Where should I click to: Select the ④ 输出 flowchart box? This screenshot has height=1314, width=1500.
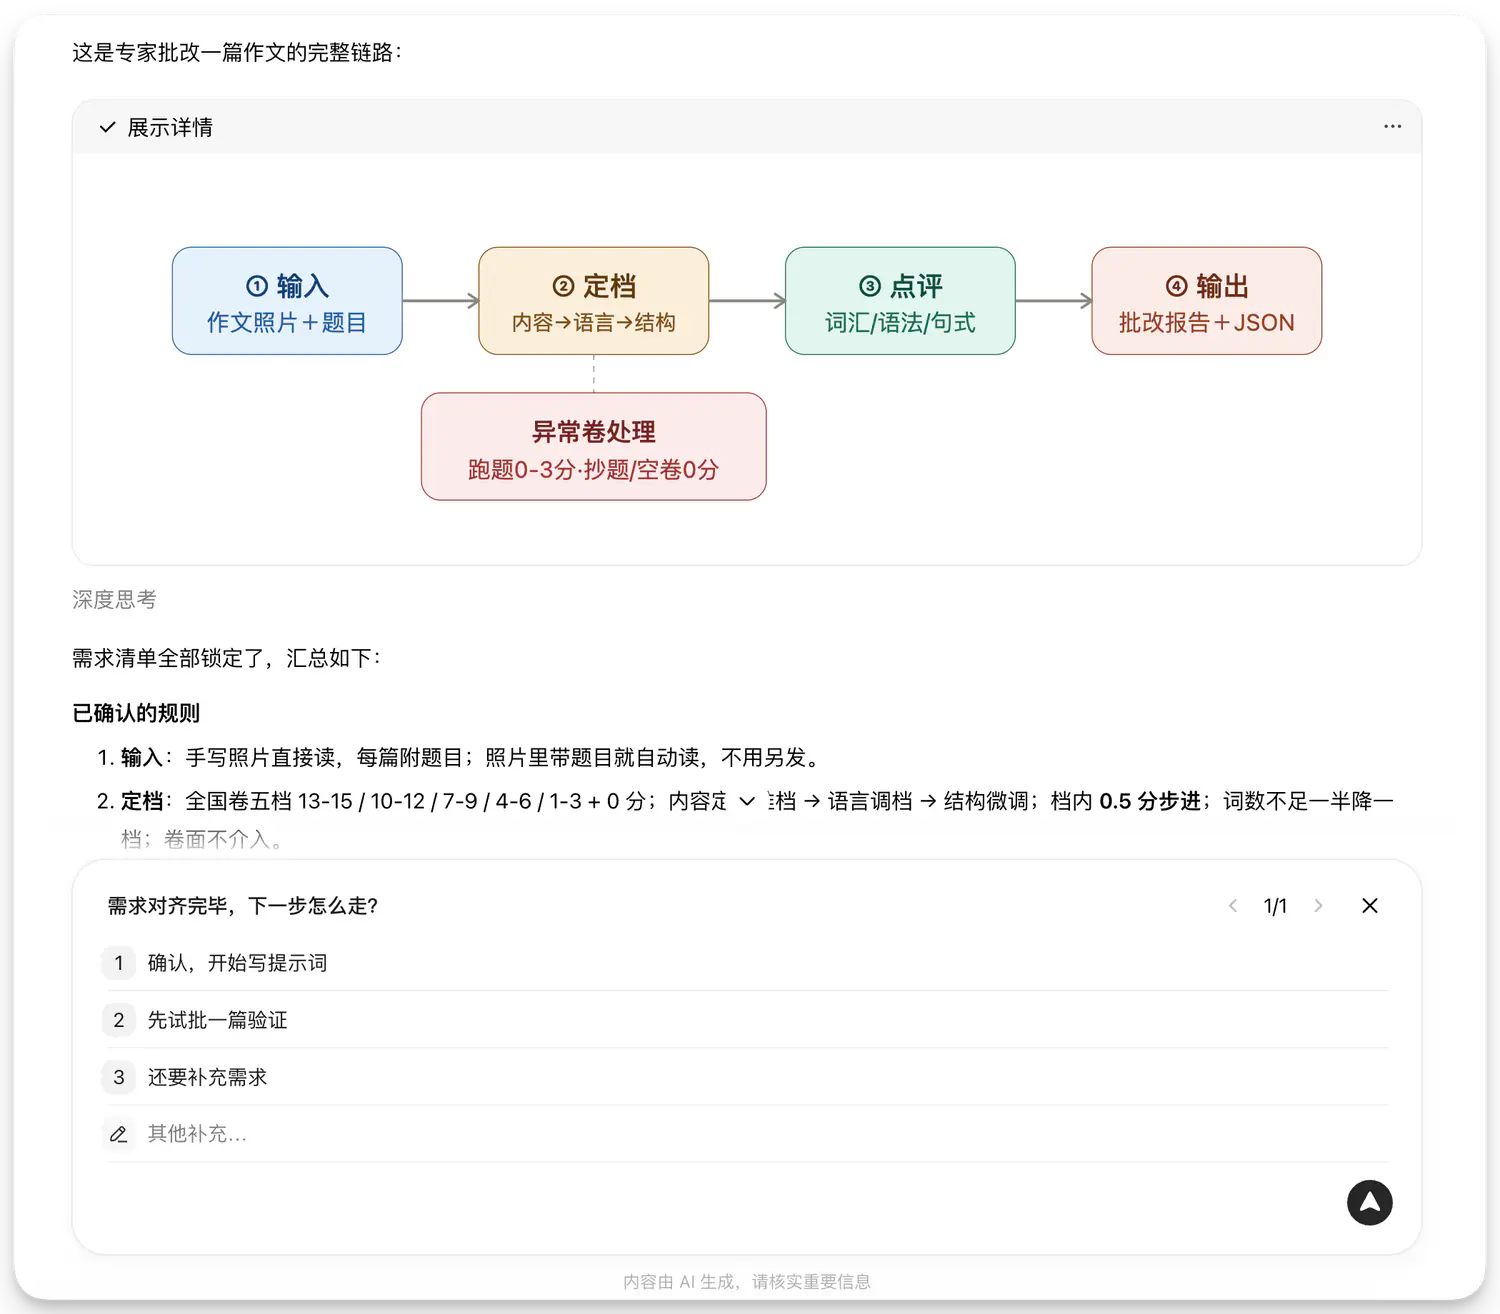[x=1207, y=301]
